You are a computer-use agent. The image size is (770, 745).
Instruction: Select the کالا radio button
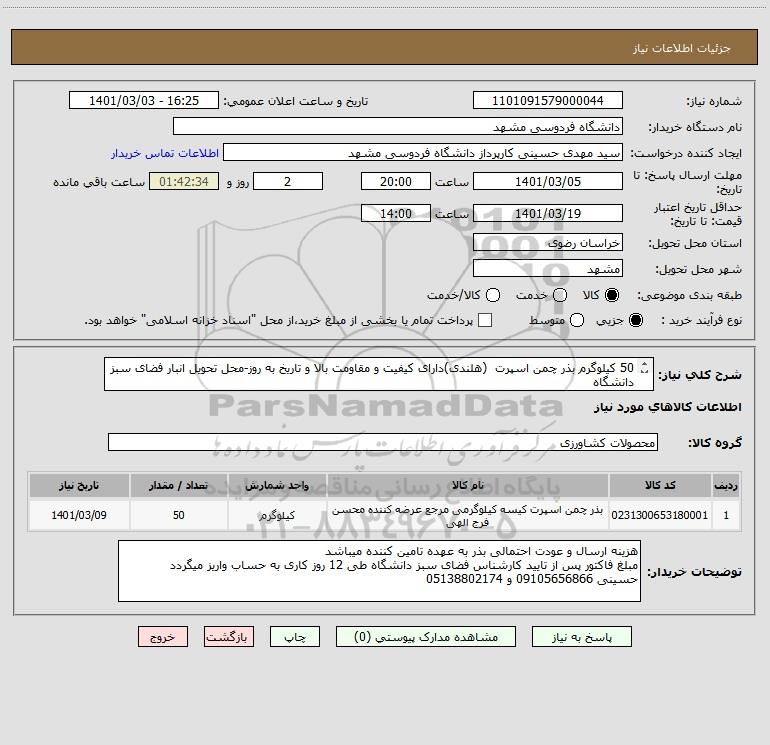tap(612, 295)
